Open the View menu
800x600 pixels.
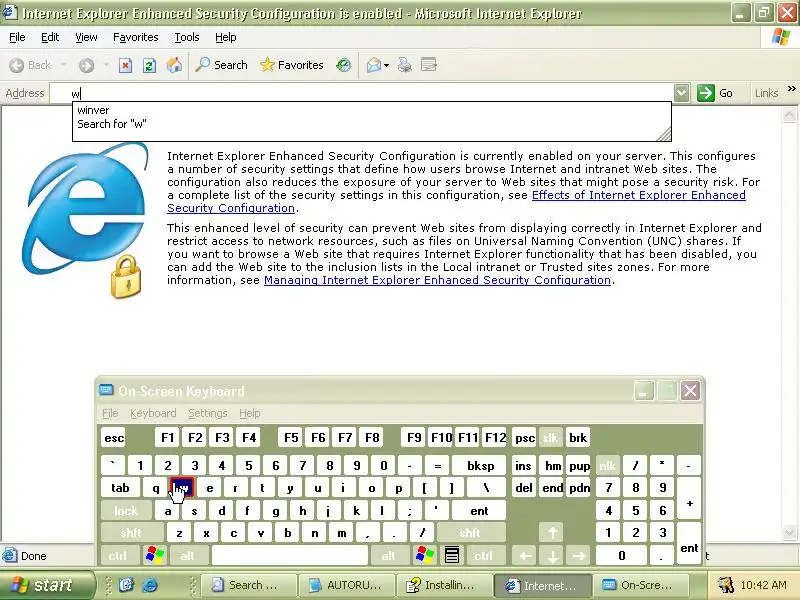(86, 37)
